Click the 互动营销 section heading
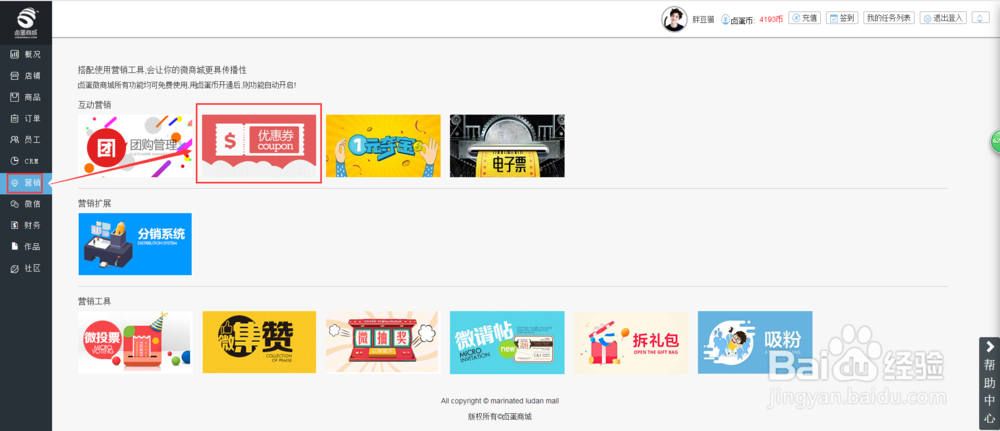The height and width of the screenshot is (431, 1000). coord(95,104)
